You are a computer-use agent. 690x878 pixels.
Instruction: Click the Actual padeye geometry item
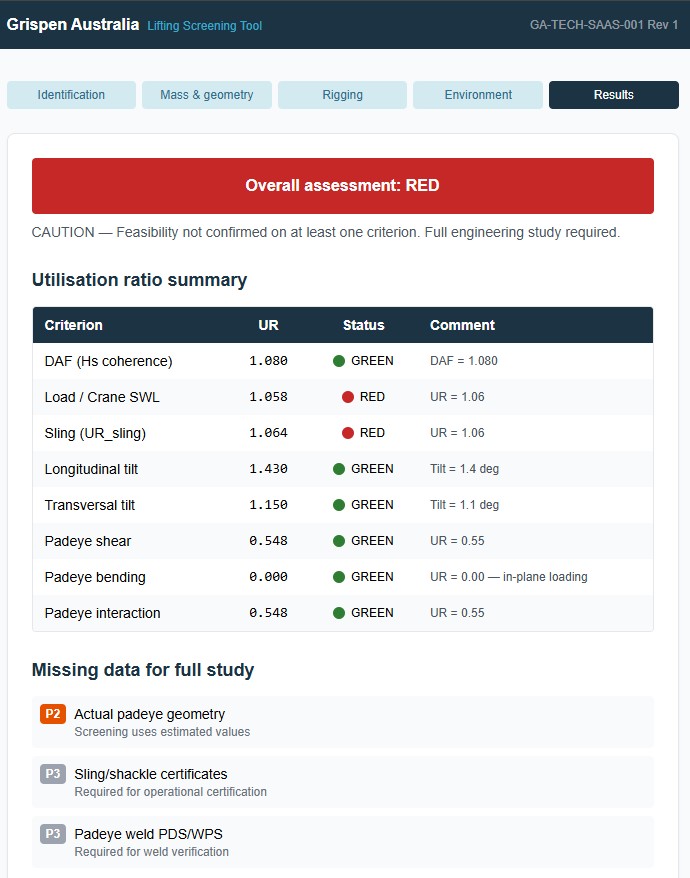[343, 722]
